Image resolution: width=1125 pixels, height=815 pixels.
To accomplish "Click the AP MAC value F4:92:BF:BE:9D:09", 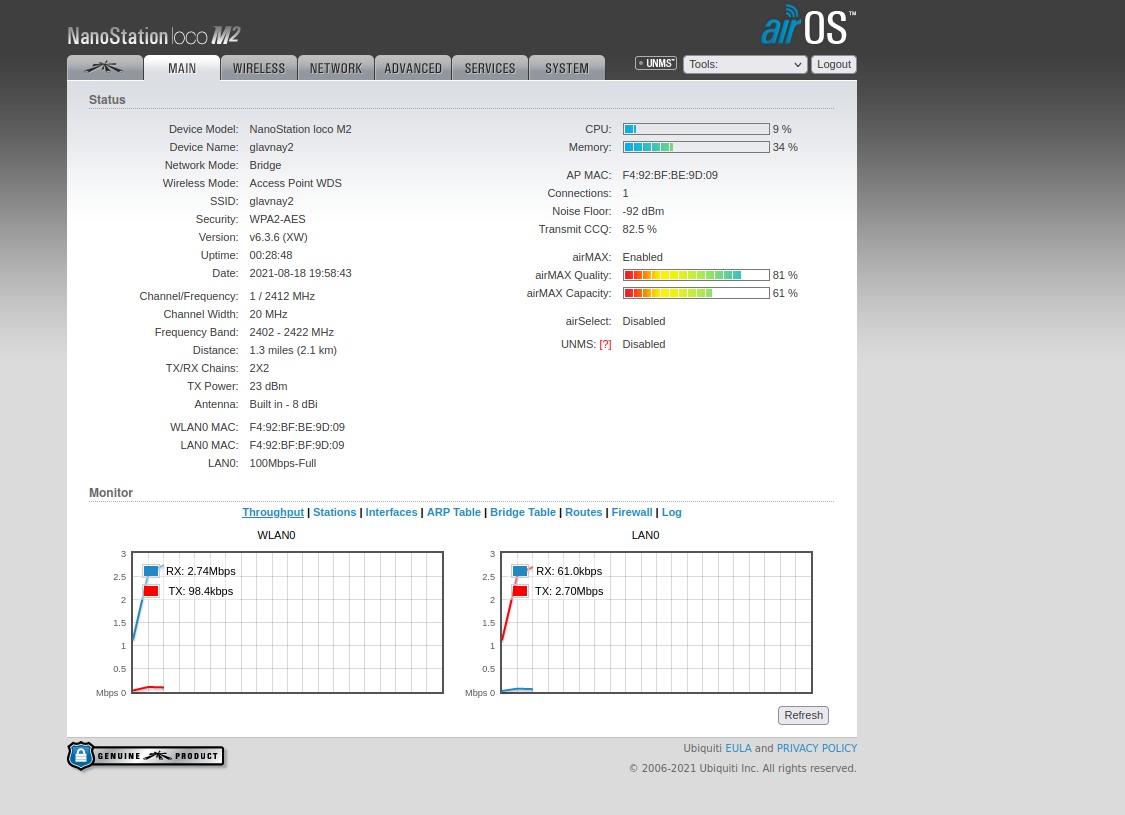I will (x=669, y=175).
